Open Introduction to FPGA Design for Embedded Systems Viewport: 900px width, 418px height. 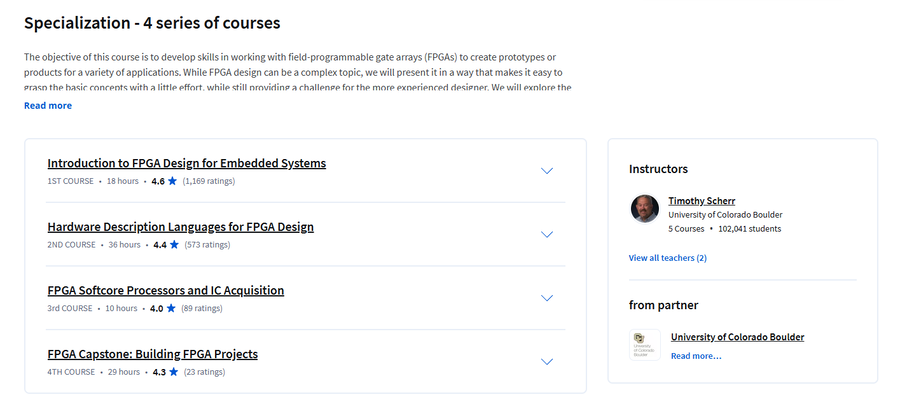(187, 163)
